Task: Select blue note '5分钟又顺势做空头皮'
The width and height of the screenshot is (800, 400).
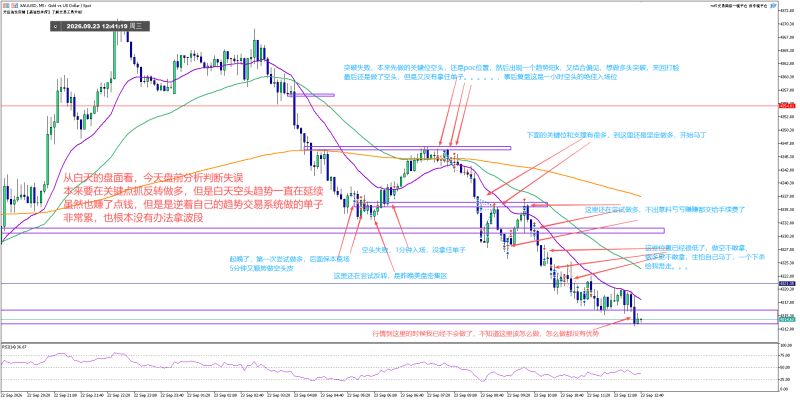Action: [x=261, y=267]
